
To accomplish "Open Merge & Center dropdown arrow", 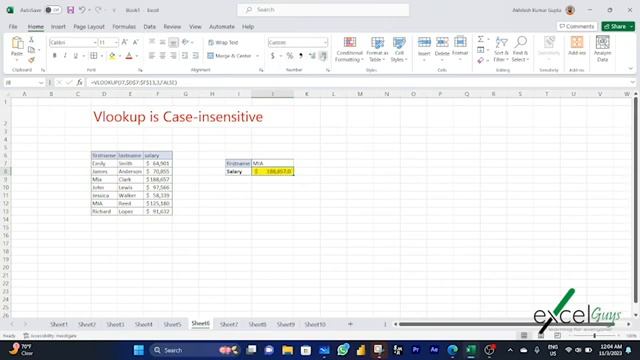I will tap(258, 56).
